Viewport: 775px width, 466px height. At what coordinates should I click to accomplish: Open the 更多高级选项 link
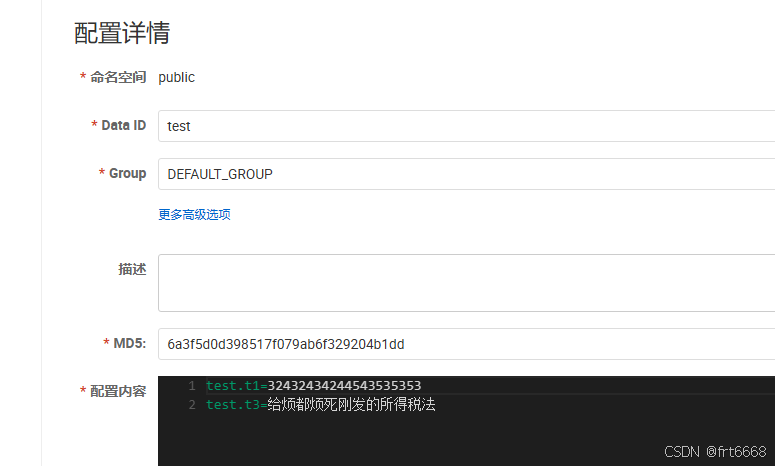(x=194, y=214)
